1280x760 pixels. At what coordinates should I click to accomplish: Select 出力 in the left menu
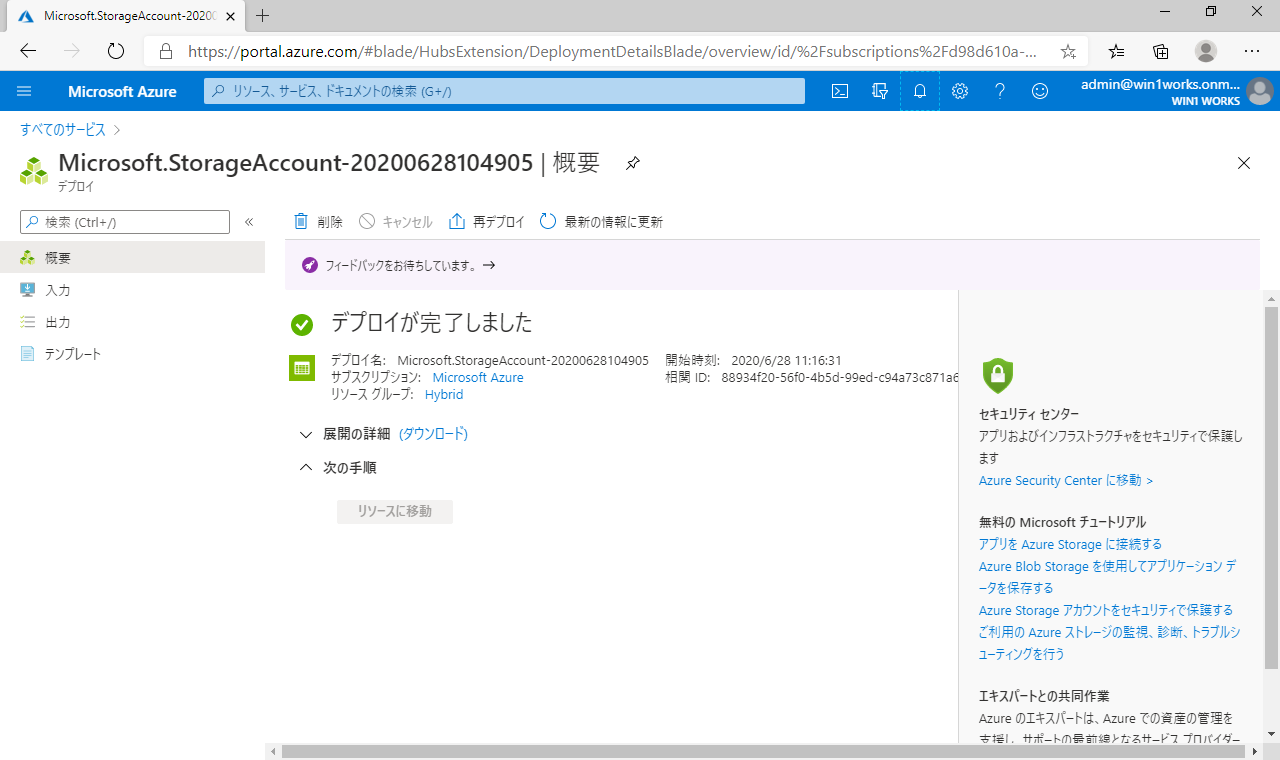point(132,322)
